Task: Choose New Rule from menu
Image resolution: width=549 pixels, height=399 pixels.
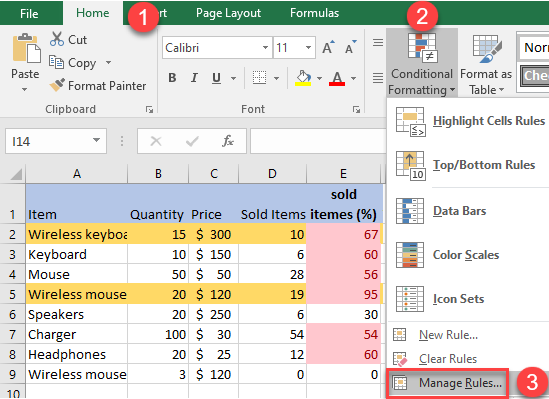Action: coord(448,335)
